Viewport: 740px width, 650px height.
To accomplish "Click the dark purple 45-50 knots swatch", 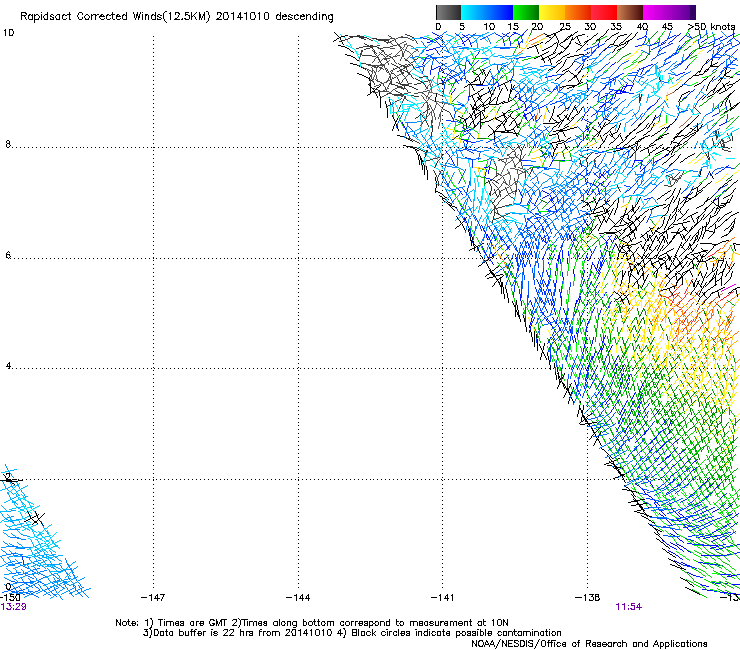I will point(682,12).
